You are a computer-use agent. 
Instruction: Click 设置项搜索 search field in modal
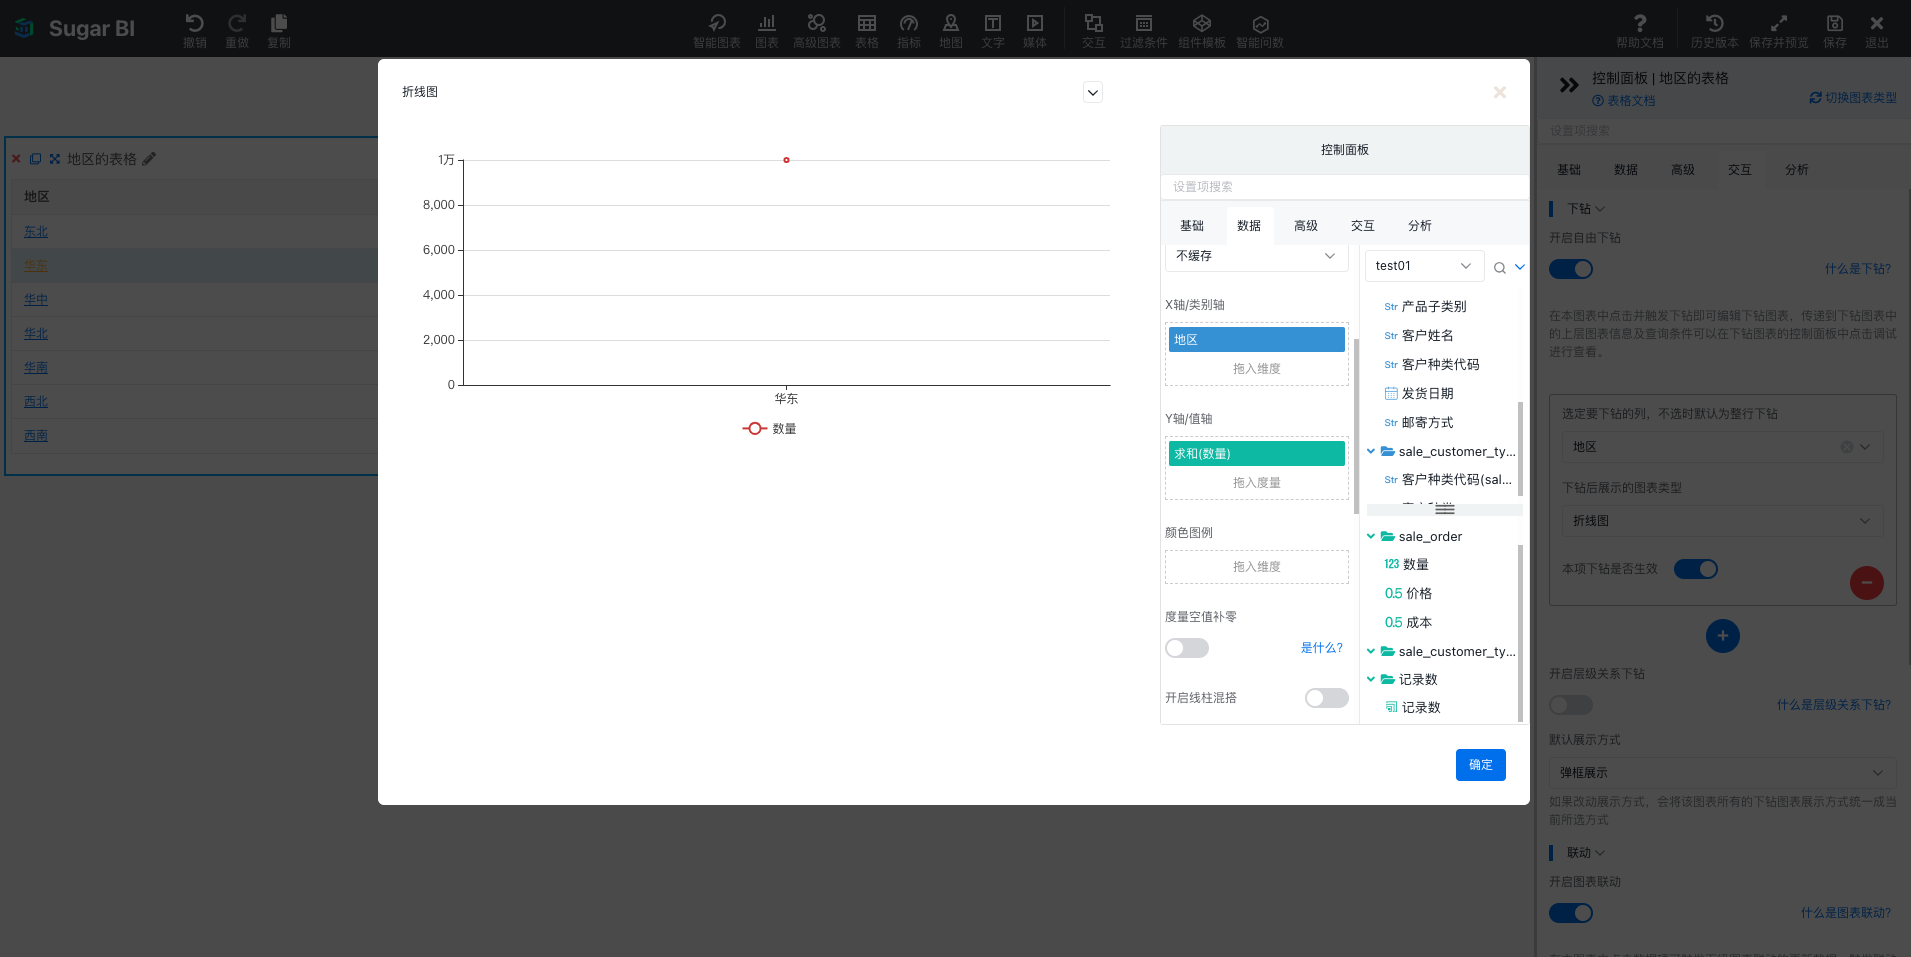(1345, 187)
